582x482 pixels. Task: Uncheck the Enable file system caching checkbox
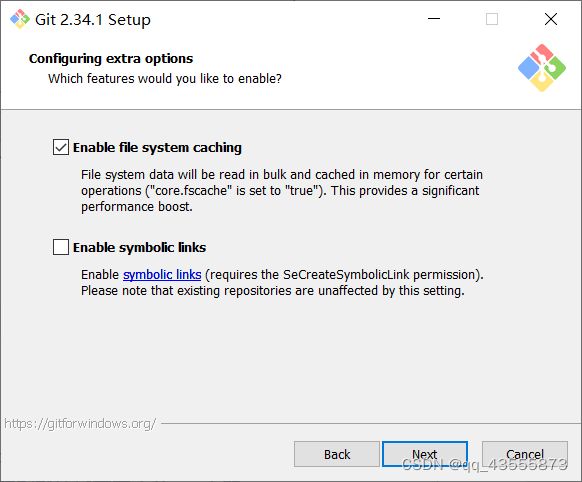click(61, 147)
